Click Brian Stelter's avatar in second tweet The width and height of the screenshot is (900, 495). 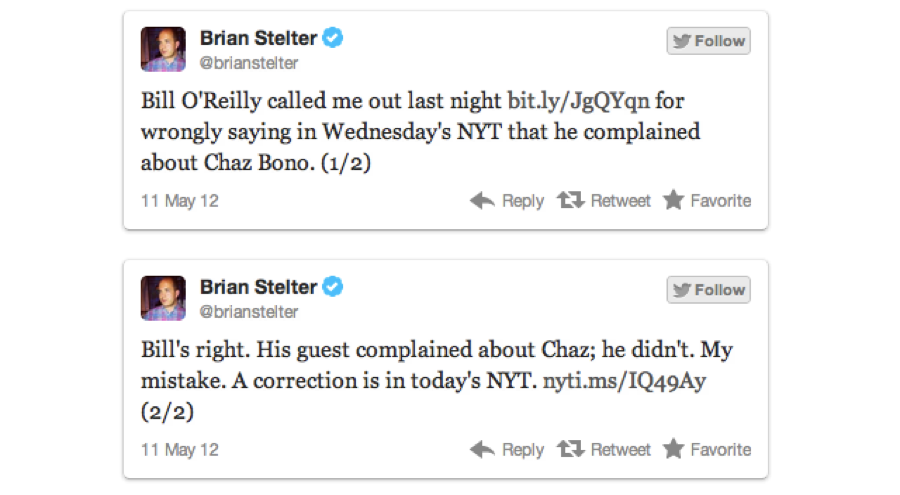(163, 298)
